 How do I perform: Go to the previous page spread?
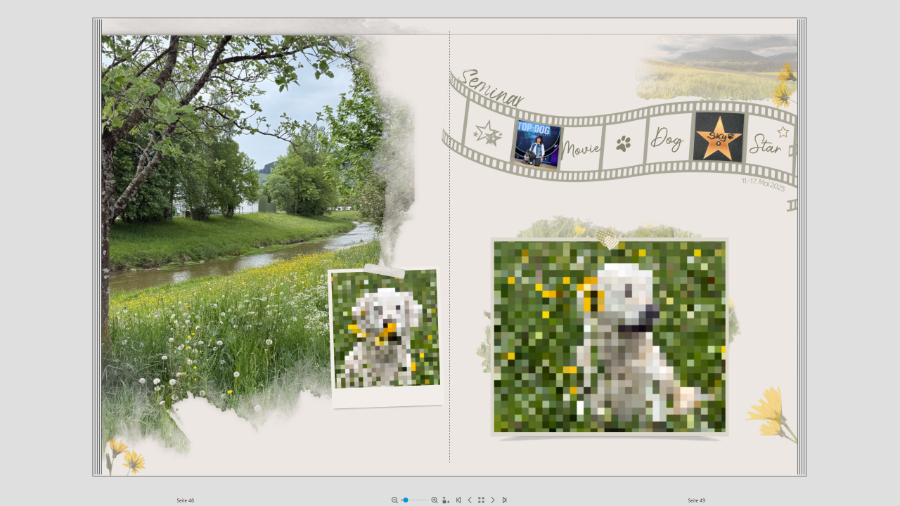[x=469, y=499]
